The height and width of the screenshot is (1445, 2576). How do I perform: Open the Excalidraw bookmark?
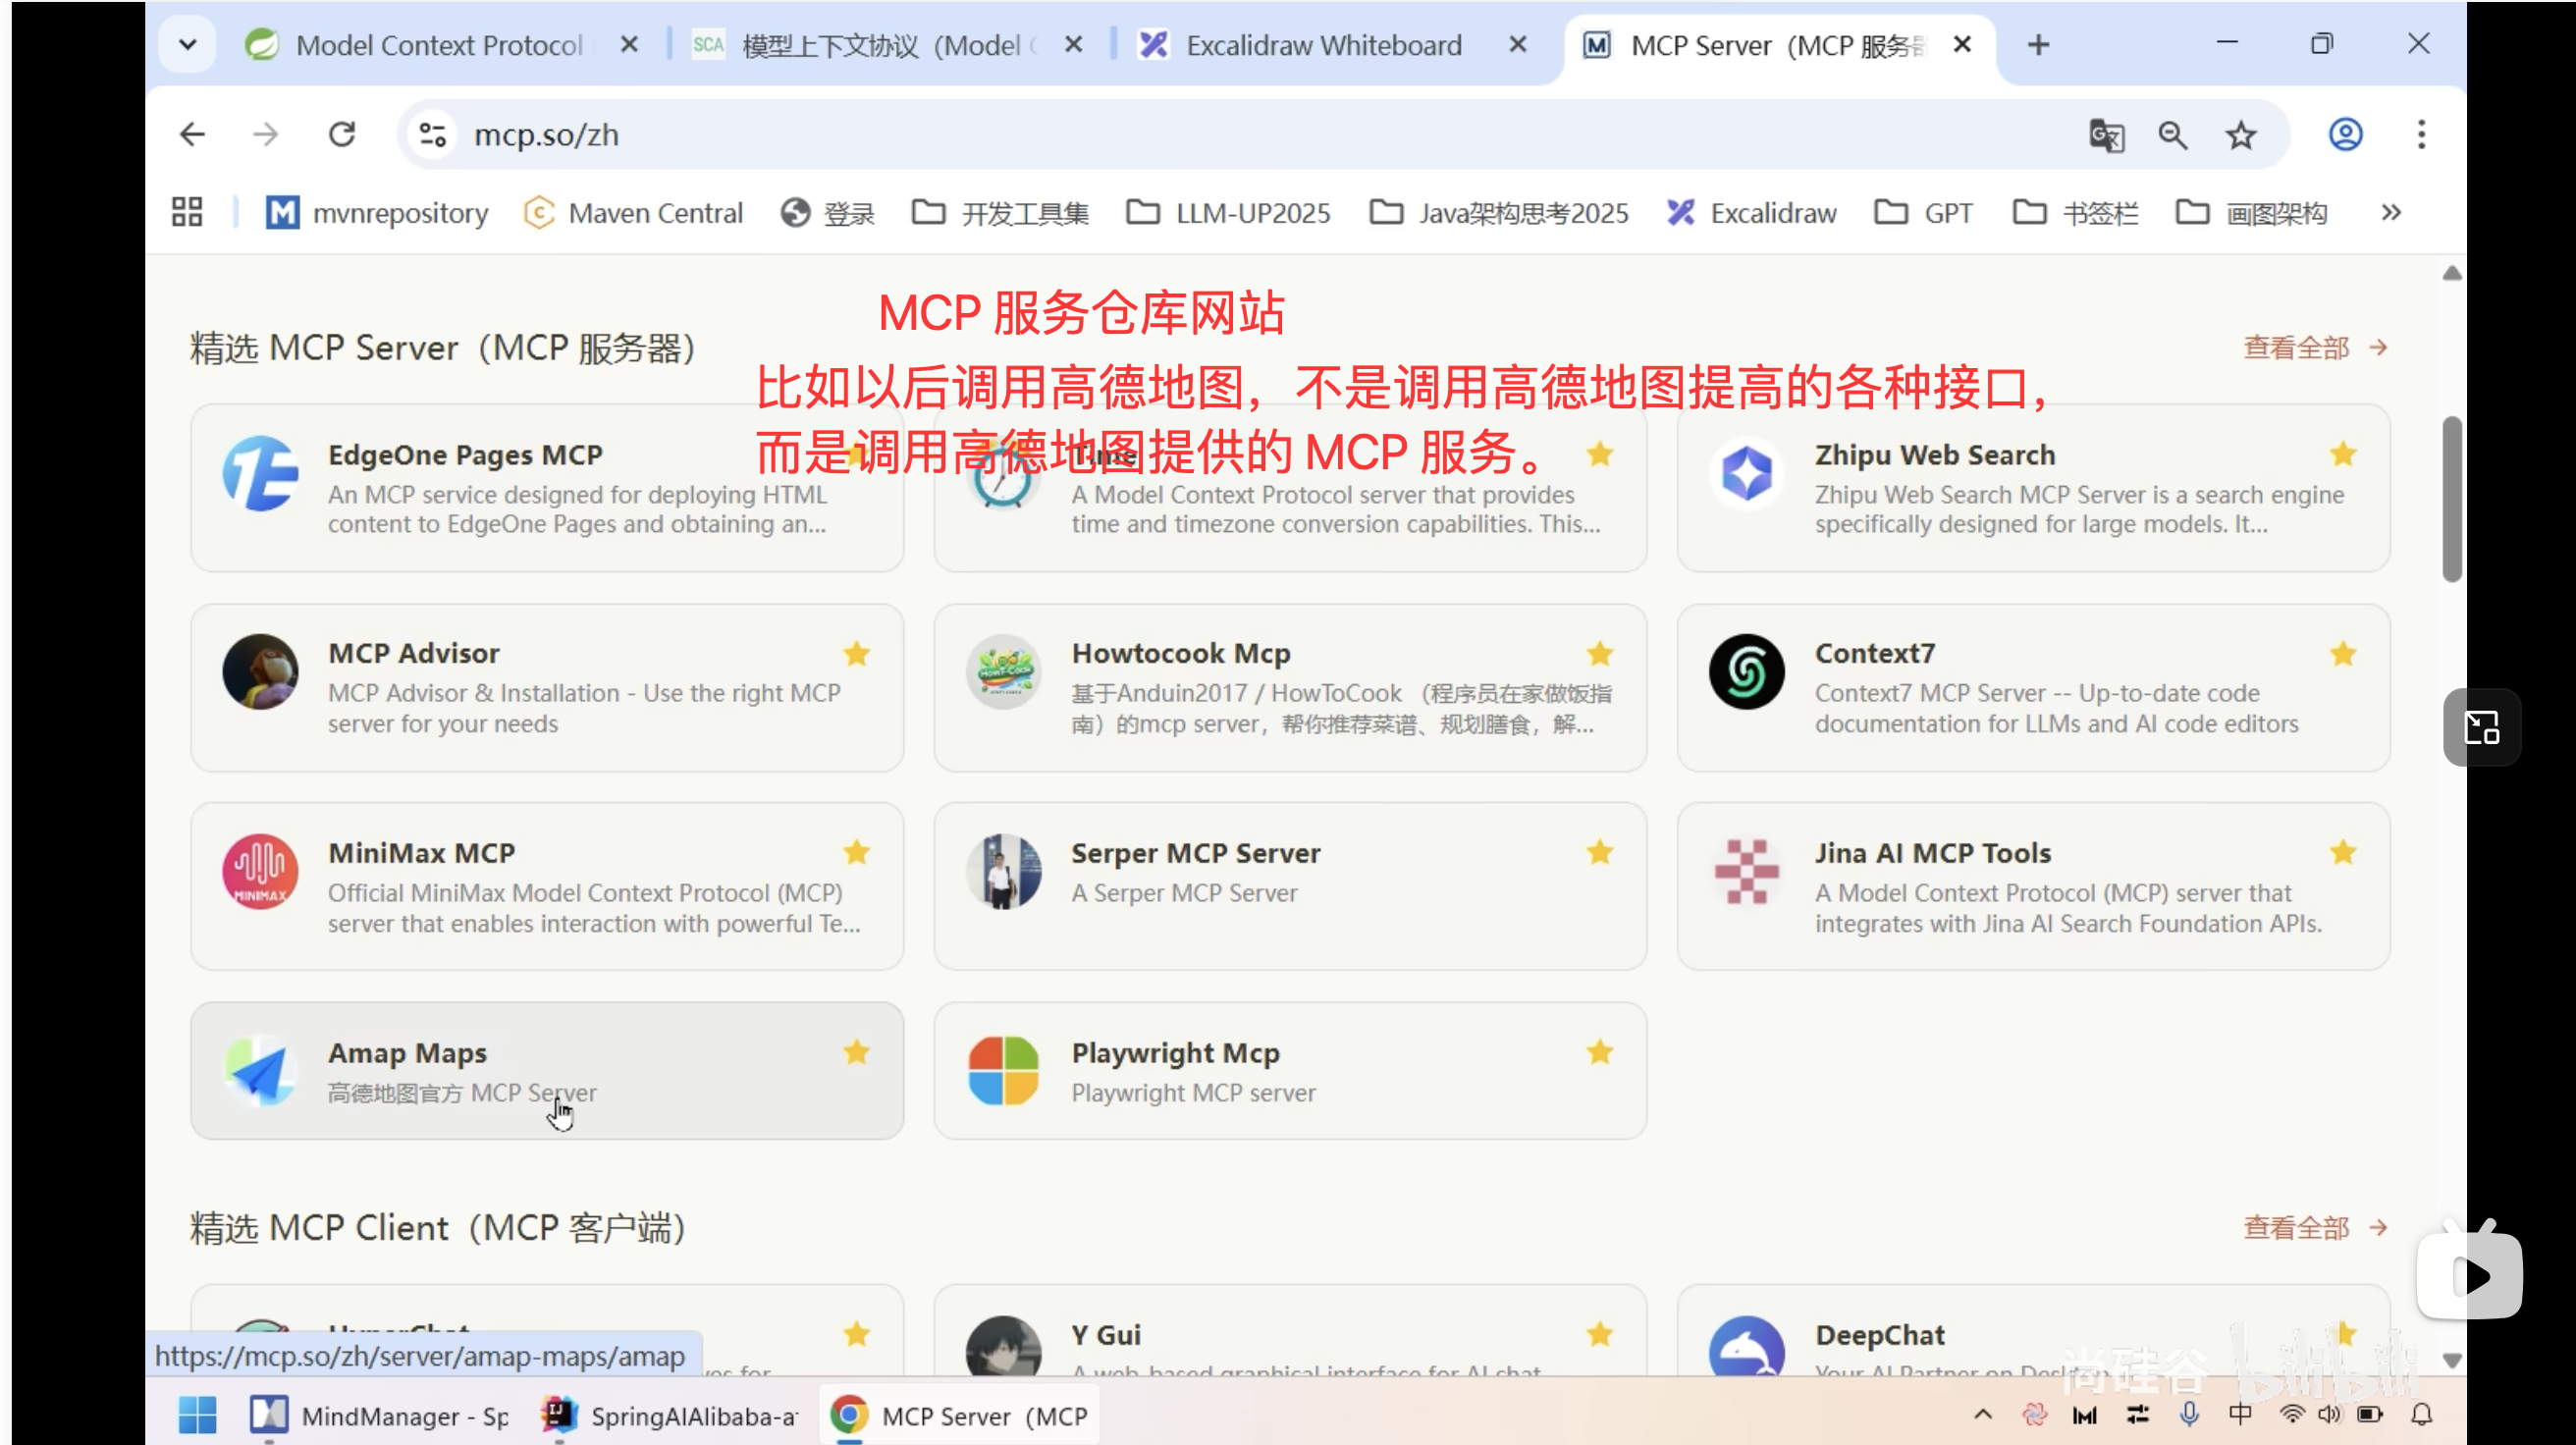coord(1751,213)
